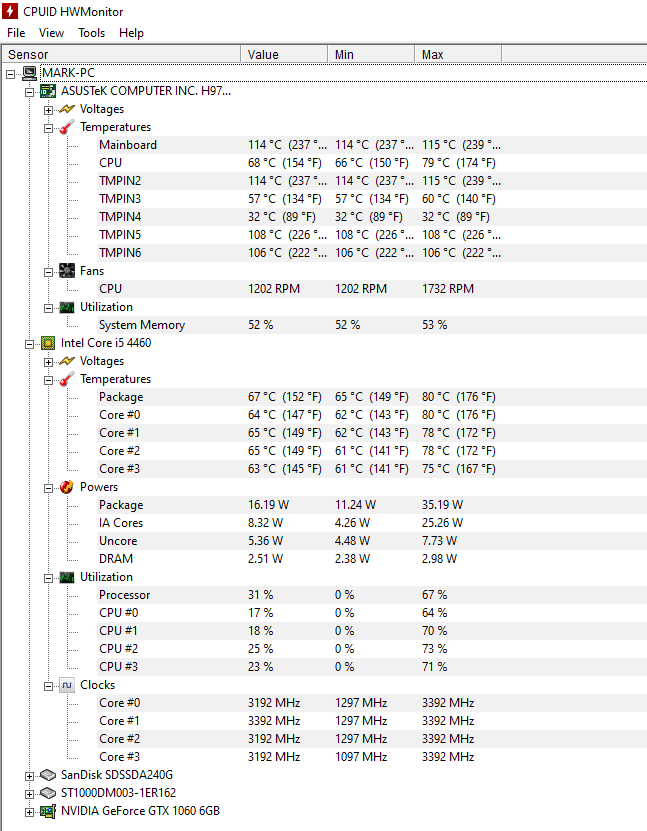Click the NVIDIA GeForce GTX 1060 icon
This screenshot has width=647, height=831.
coord(47,811)
